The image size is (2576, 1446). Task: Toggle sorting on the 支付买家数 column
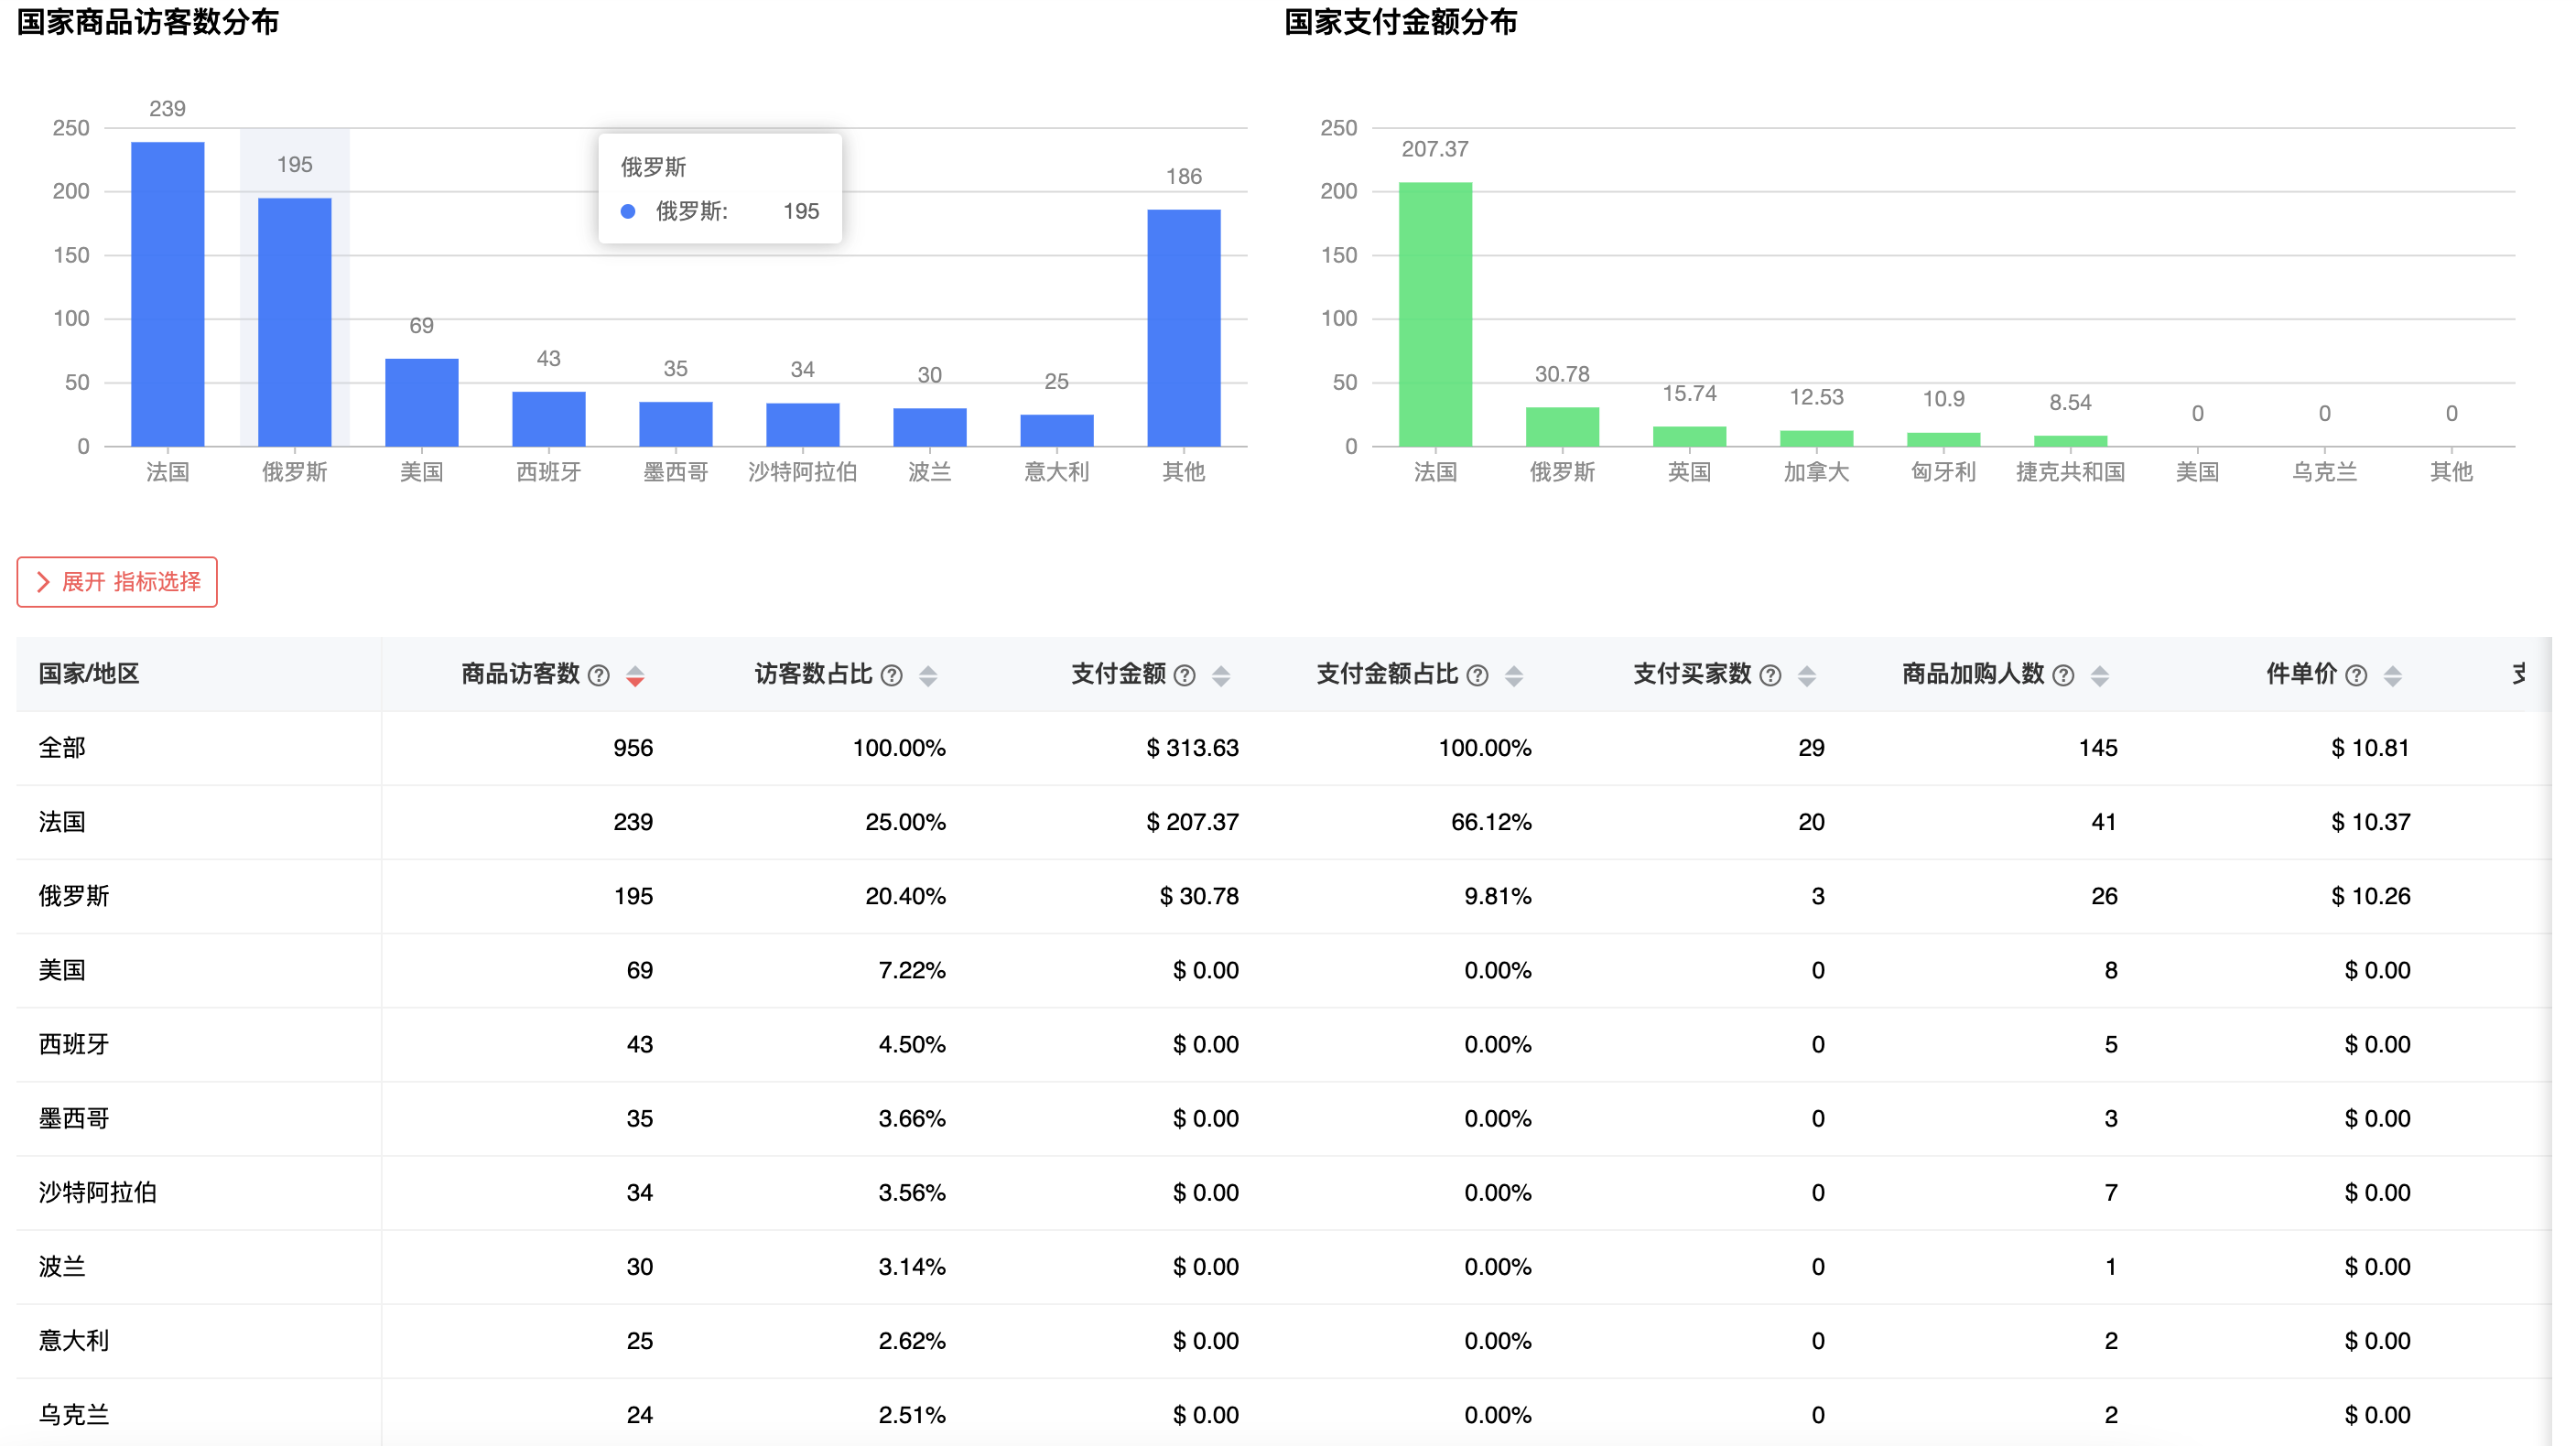click(1807, 675)
